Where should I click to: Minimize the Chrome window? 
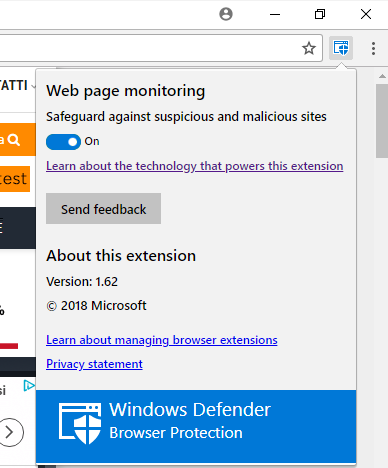(275, 14)
